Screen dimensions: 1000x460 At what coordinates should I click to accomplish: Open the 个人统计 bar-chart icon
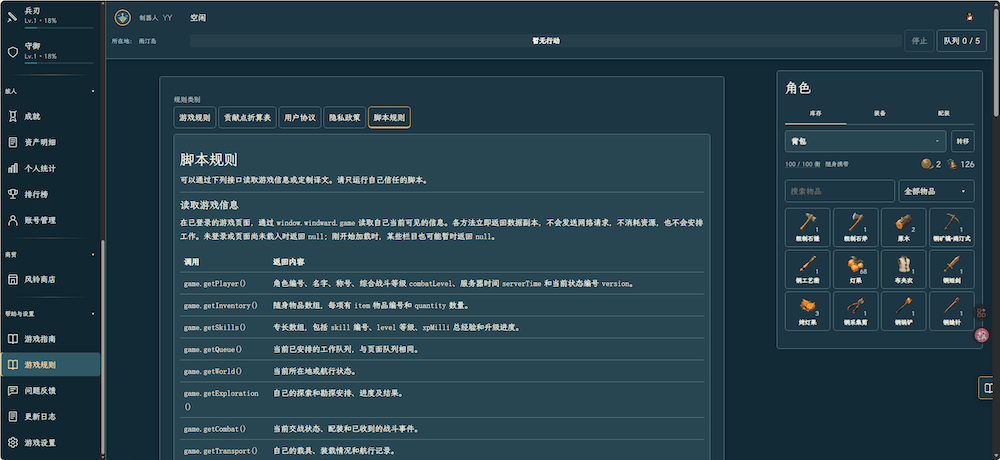[x=12, y=168]
